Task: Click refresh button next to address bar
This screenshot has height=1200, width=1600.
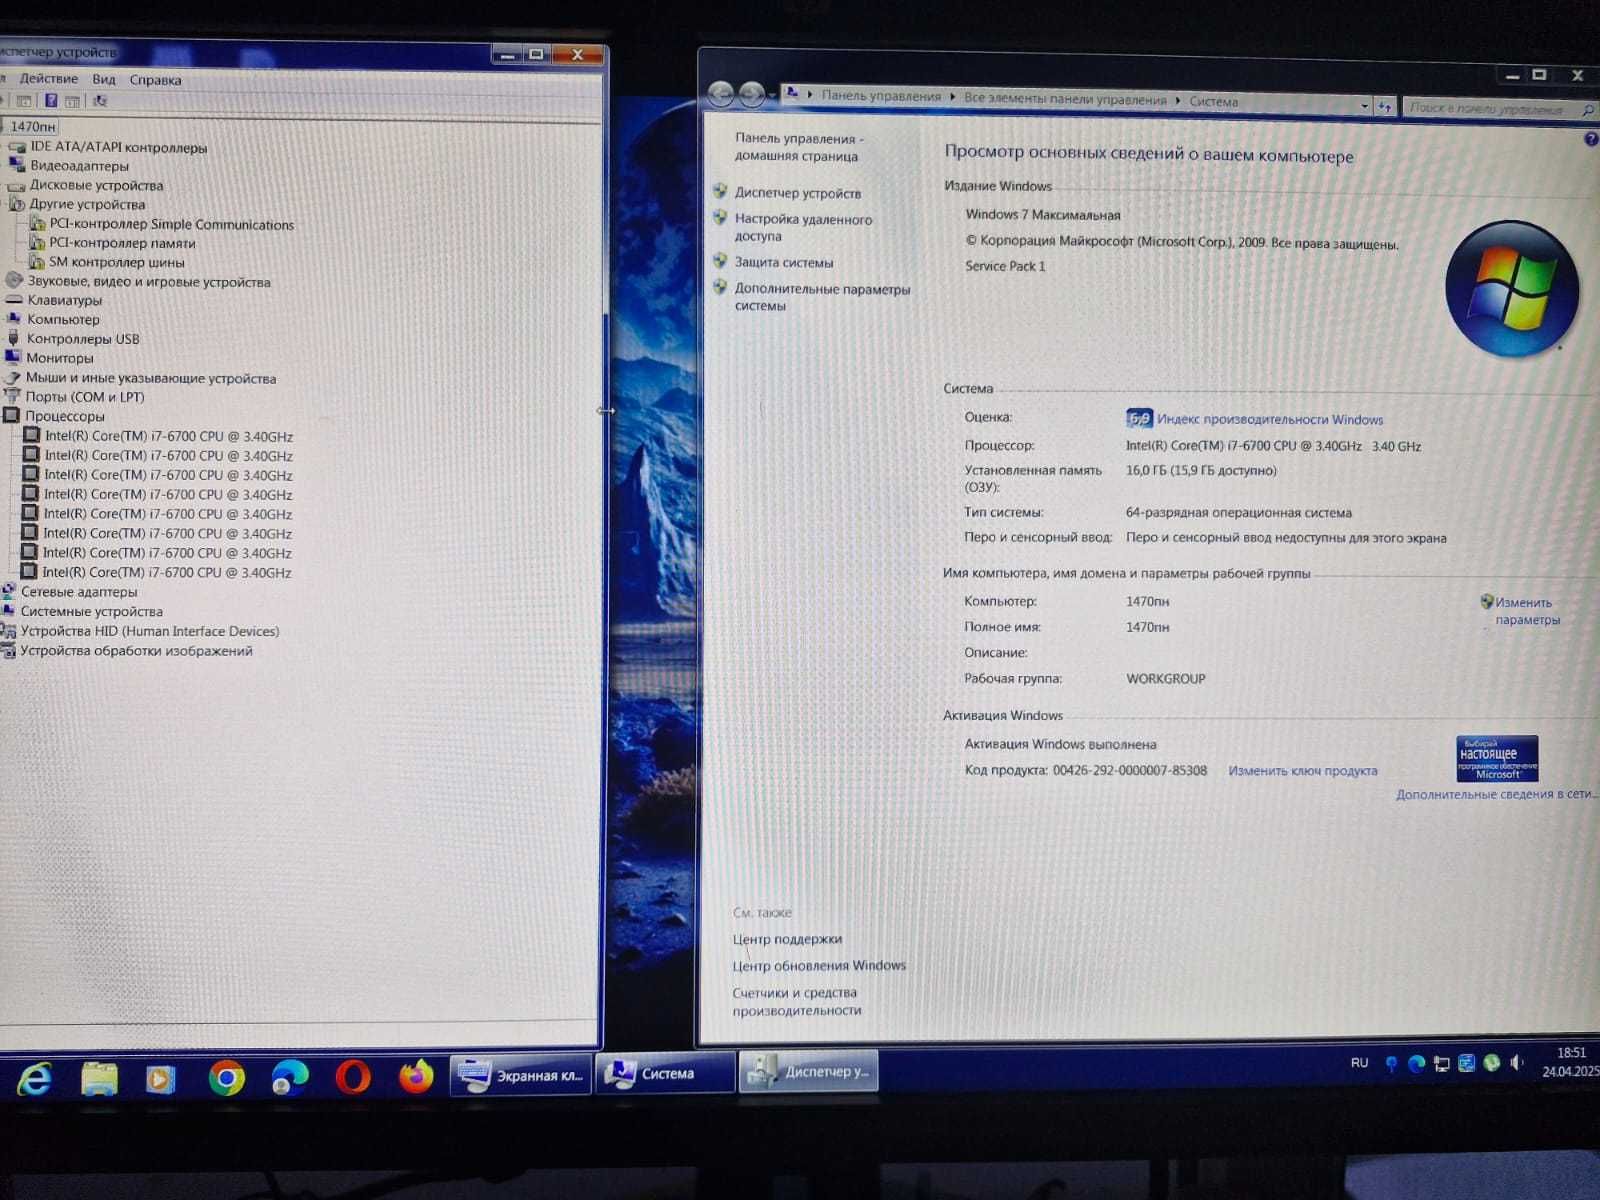Action: (1385, 106)
